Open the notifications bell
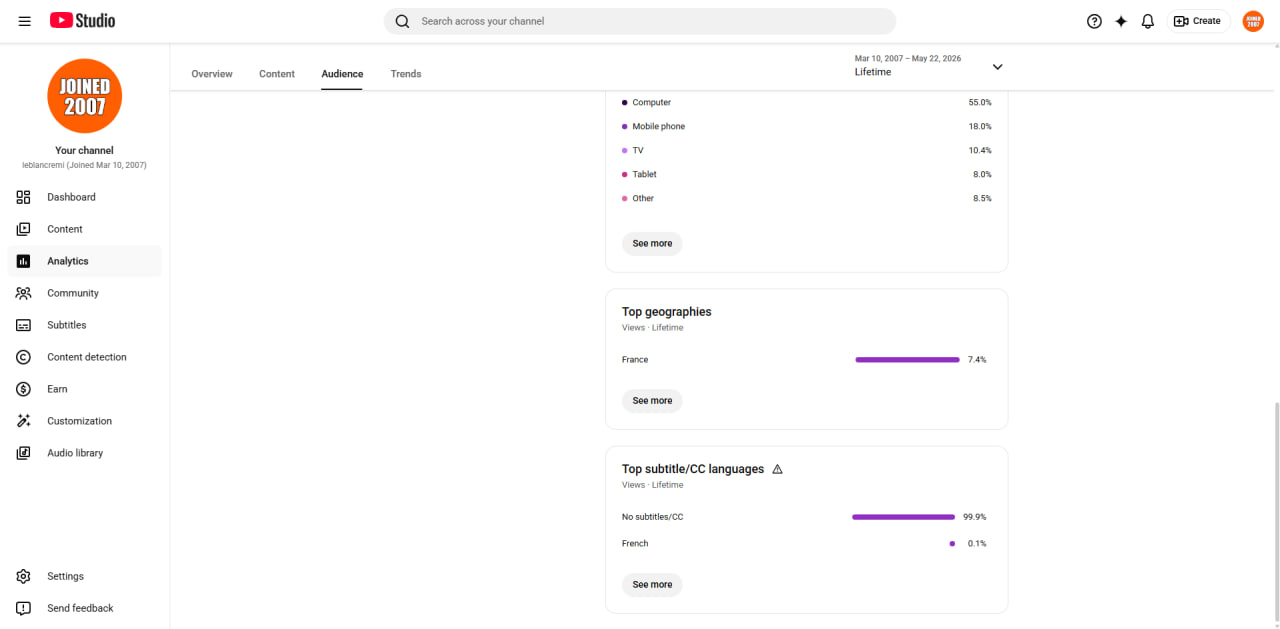Viewport: 1280px width, 629px height. (x=1148, y=21)
